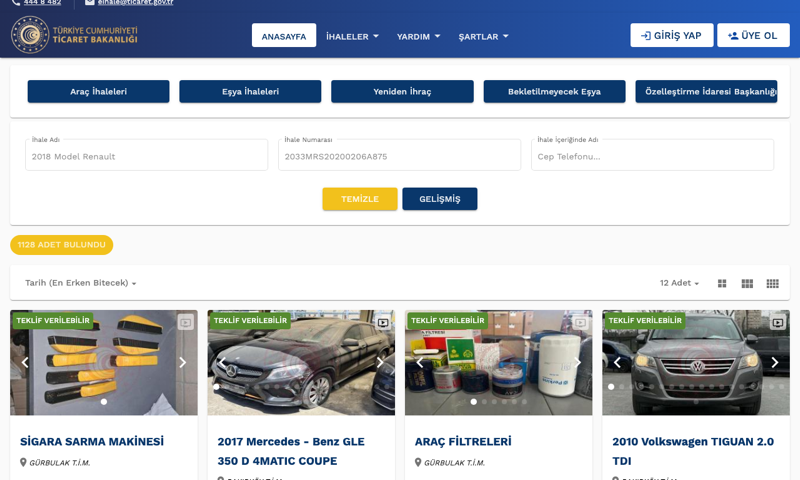Open 2010 Volkswagen TIGUAN 2.0 TDI listing

[693, 451]
